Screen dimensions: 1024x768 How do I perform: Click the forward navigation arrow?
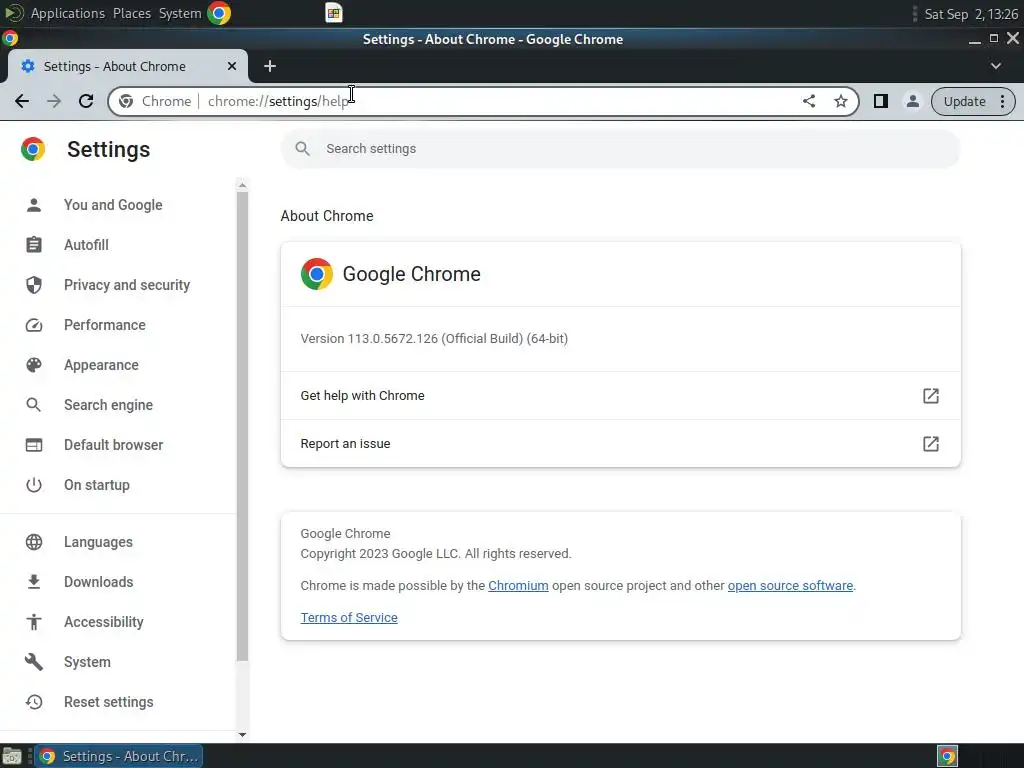[x=54, y=101]
